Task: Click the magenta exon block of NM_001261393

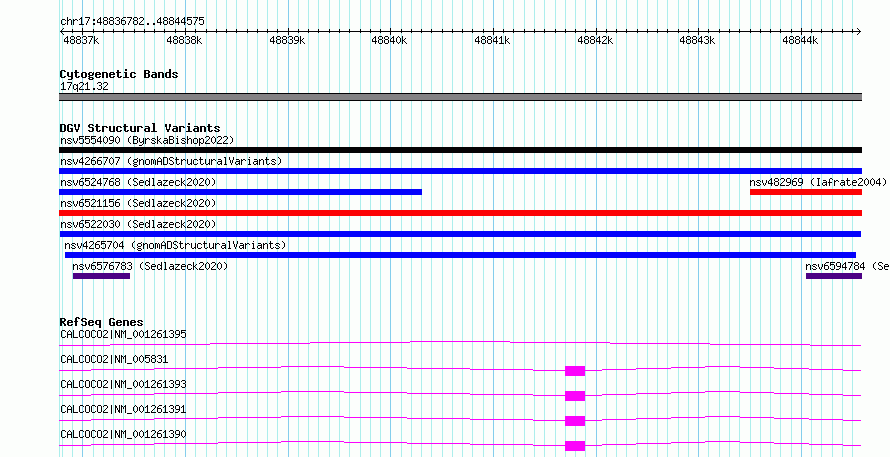Action: pos(575,396)
